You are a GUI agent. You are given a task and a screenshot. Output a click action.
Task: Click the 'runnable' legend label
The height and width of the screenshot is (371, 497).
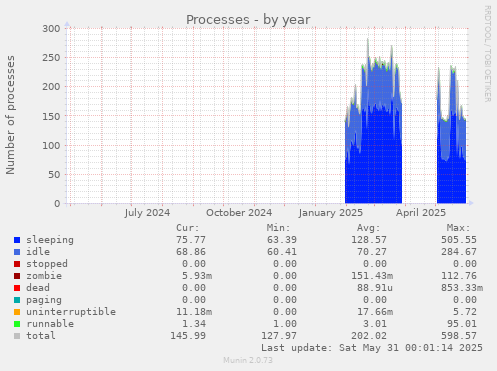click(x=50, y=324)
